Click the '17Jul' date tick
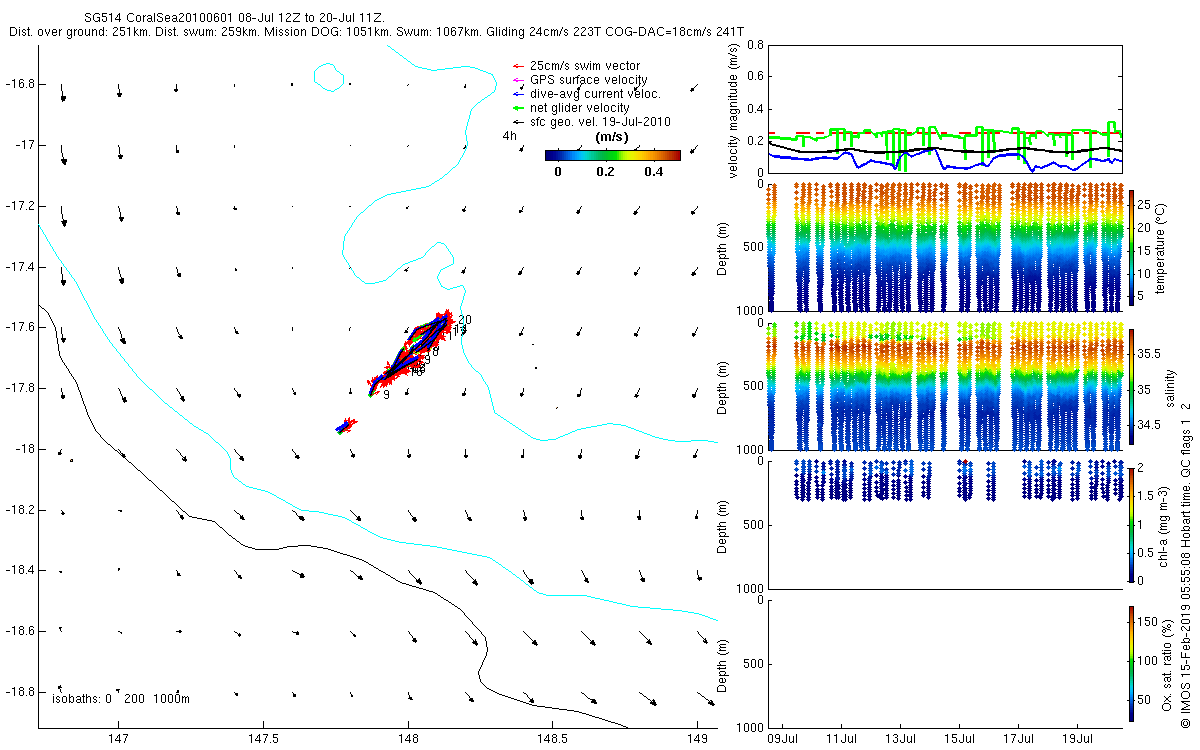Screen dimensions: 1200x750 [1019, 739]
